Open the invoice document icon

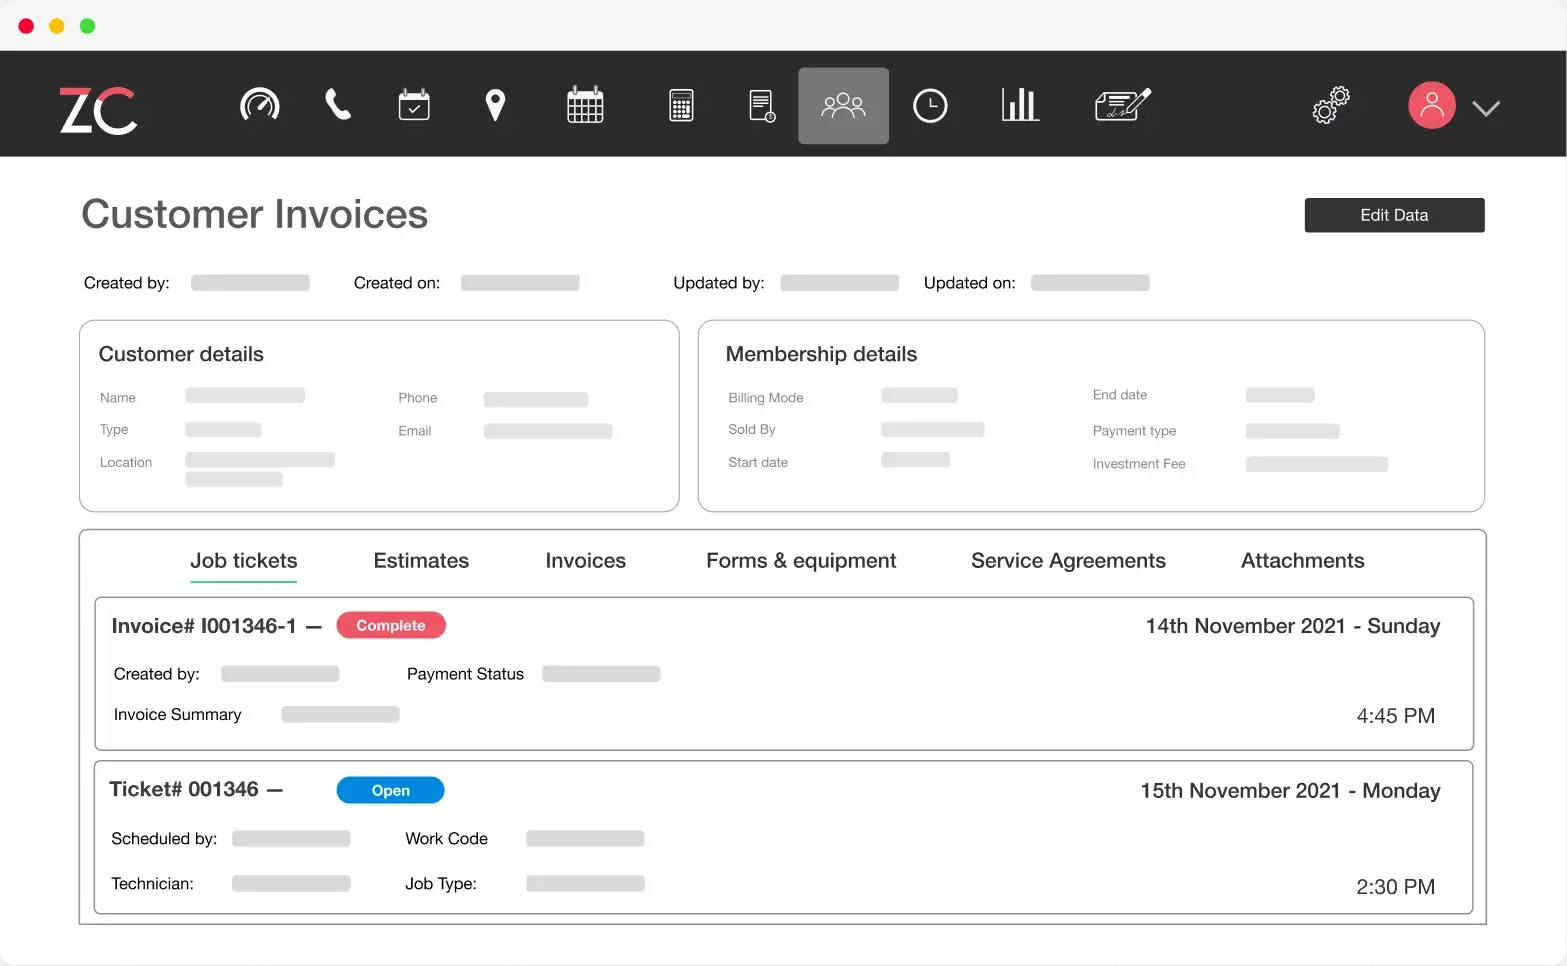[762, 105]
